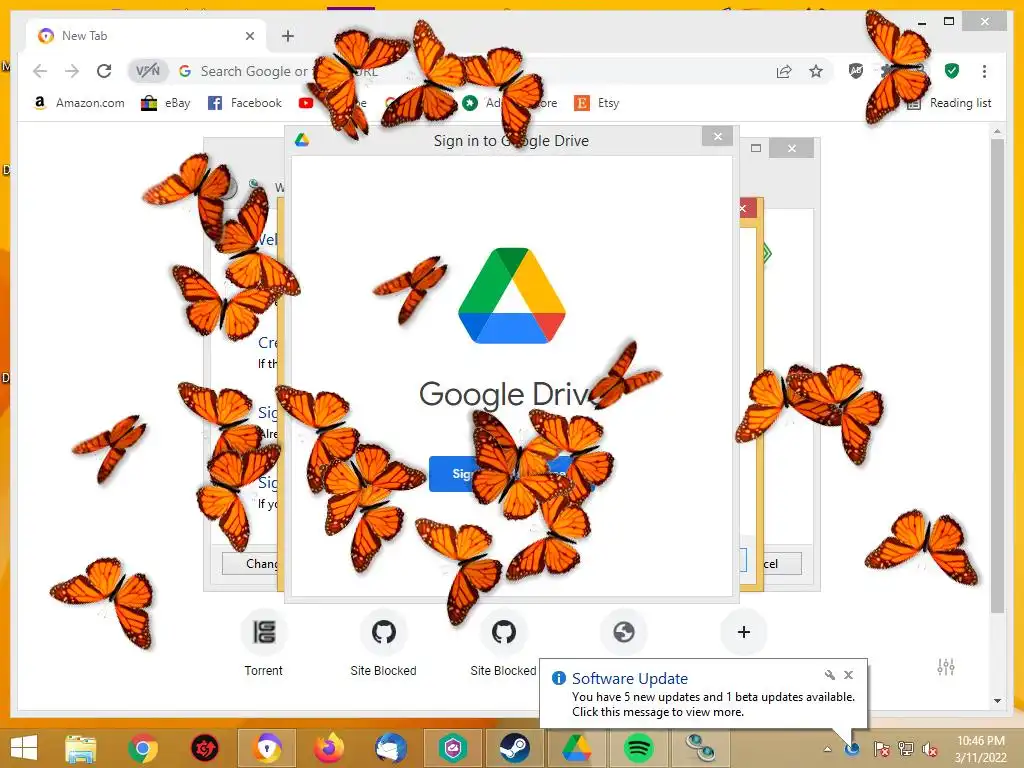Open the network tray icon

pyautogui.click(x=906, y=749)
